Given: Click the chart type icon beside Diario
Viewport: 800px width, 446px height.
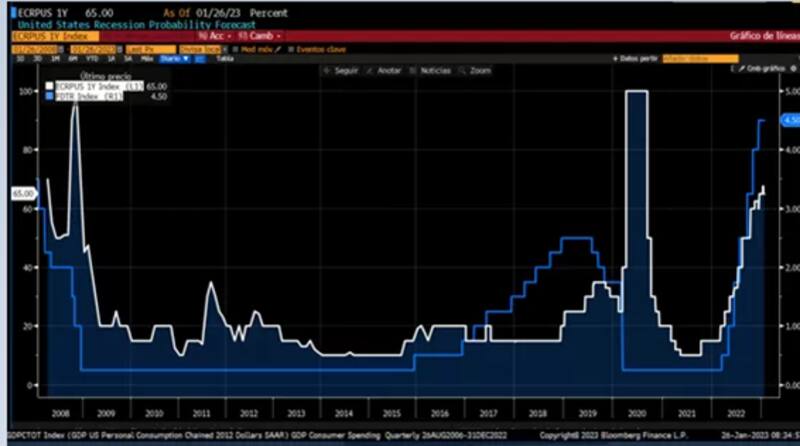Looking at the screenshot, I should [200, 59].
